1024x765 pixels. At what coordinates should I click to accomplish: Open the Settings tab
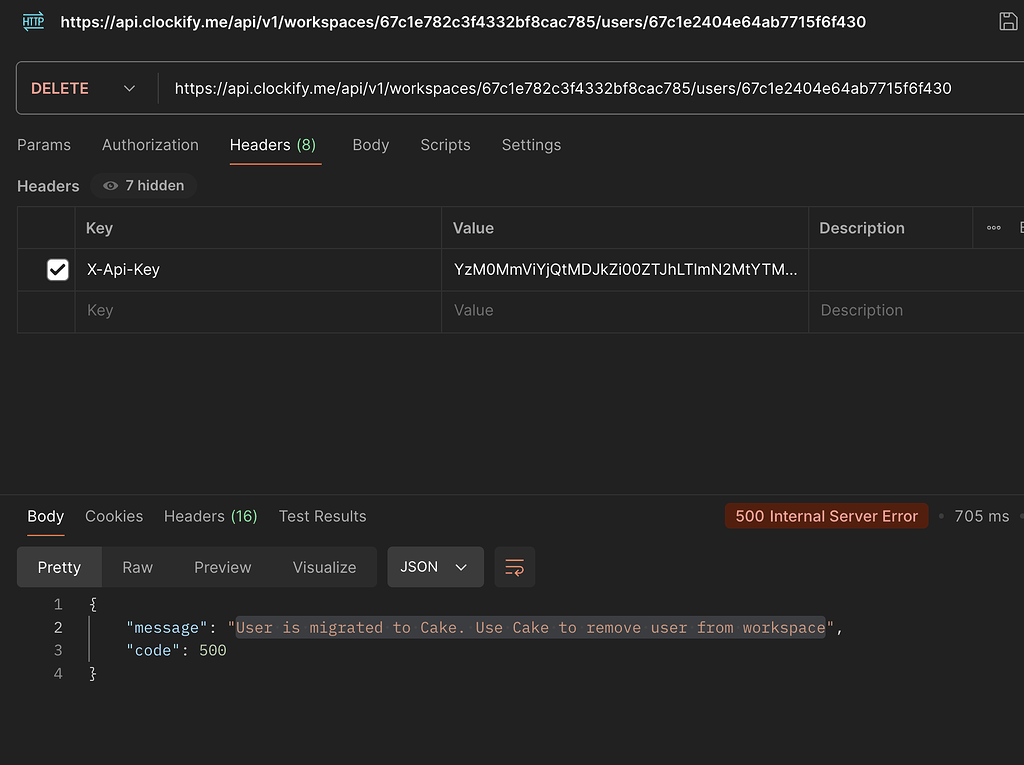point(531,145)
